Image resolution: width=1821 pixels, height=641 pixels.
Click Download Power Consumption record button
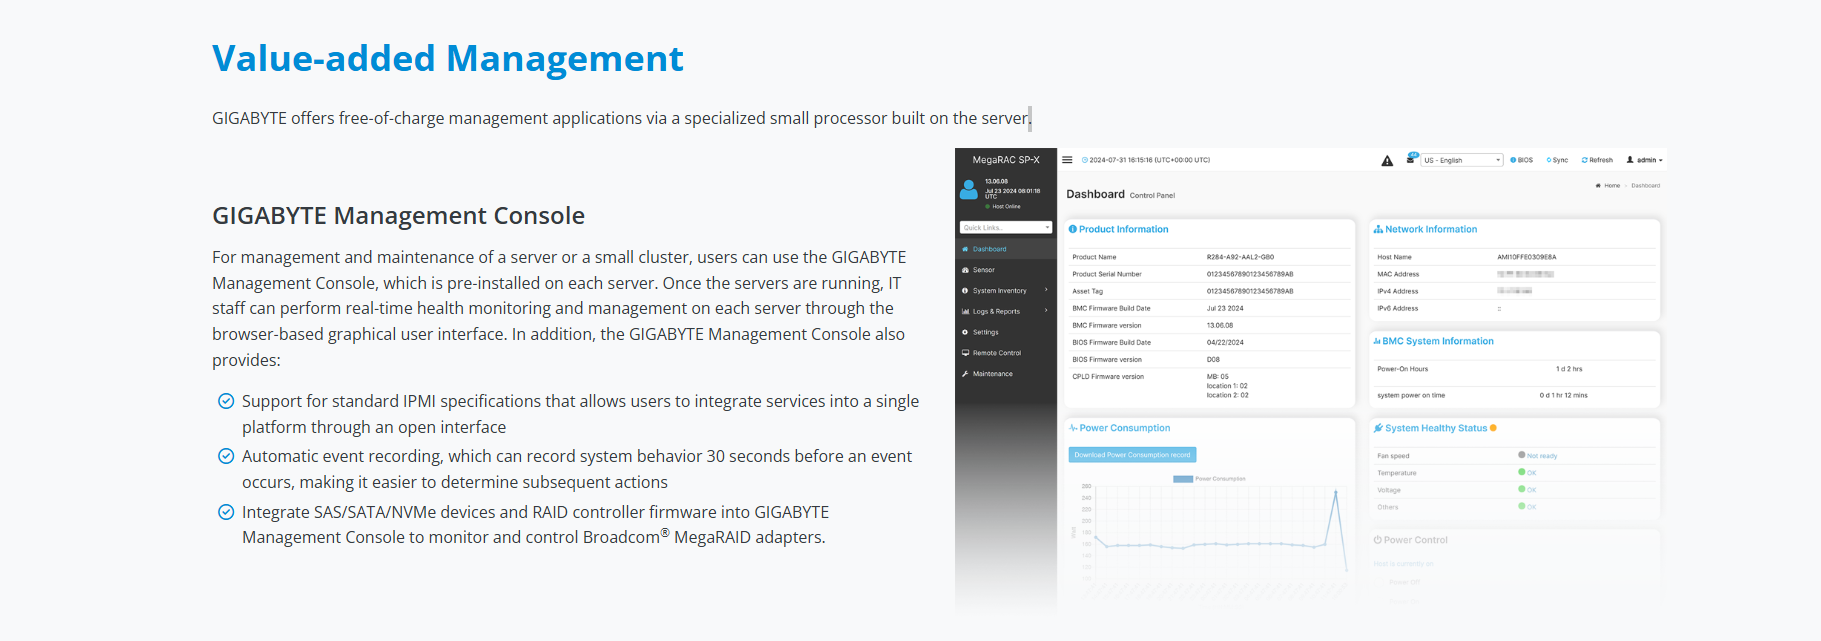point(1132,455)
